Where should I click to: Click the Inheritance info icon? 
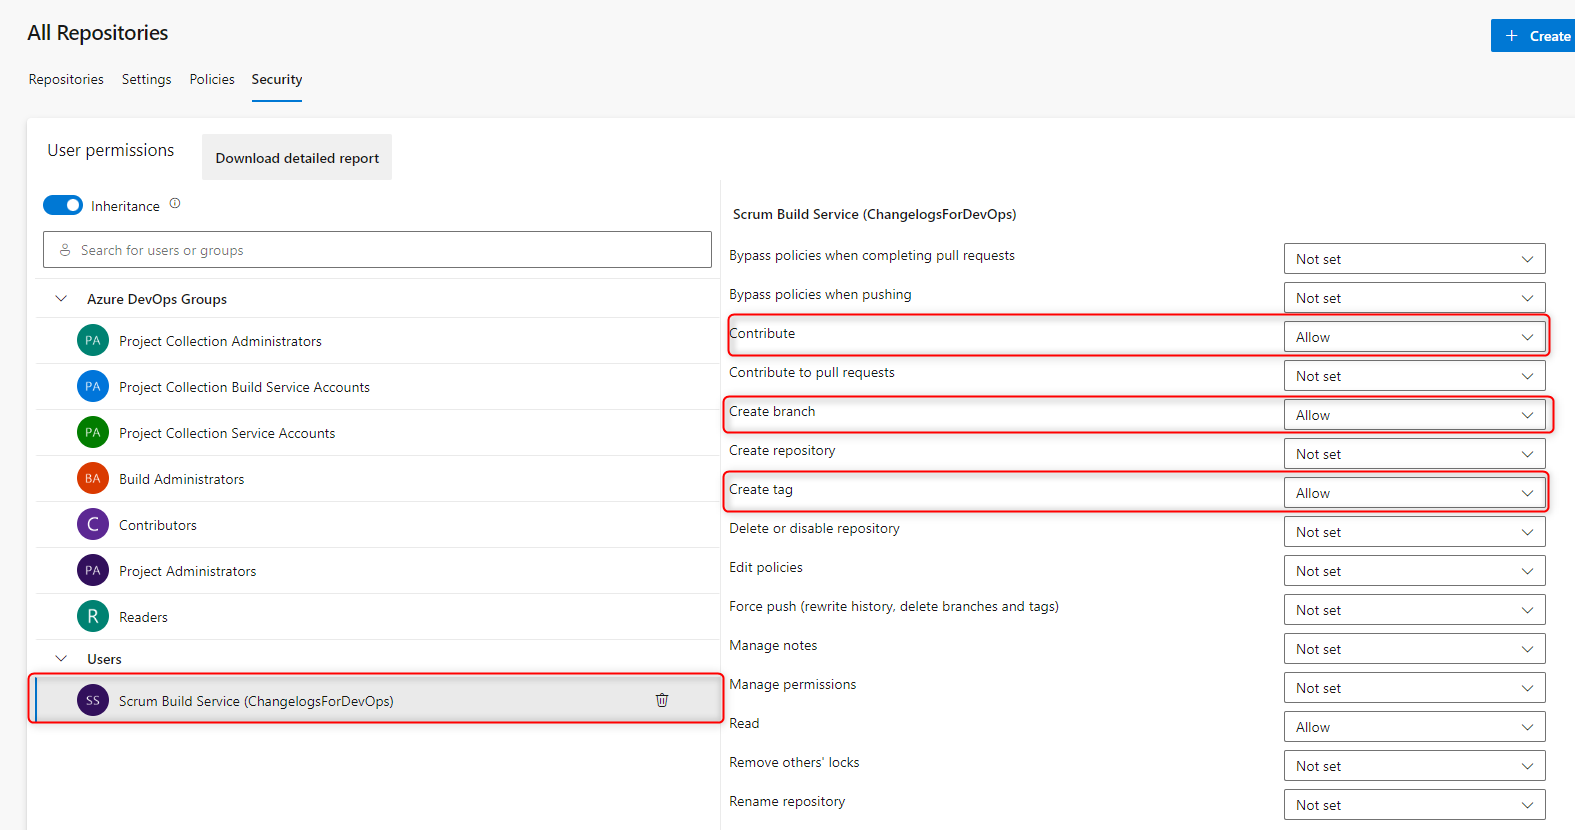175,204
